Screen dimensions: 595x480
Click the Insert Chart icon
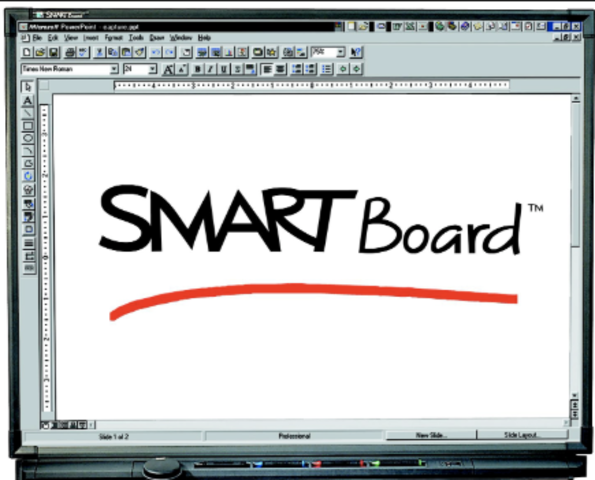(x=229, y=52)
